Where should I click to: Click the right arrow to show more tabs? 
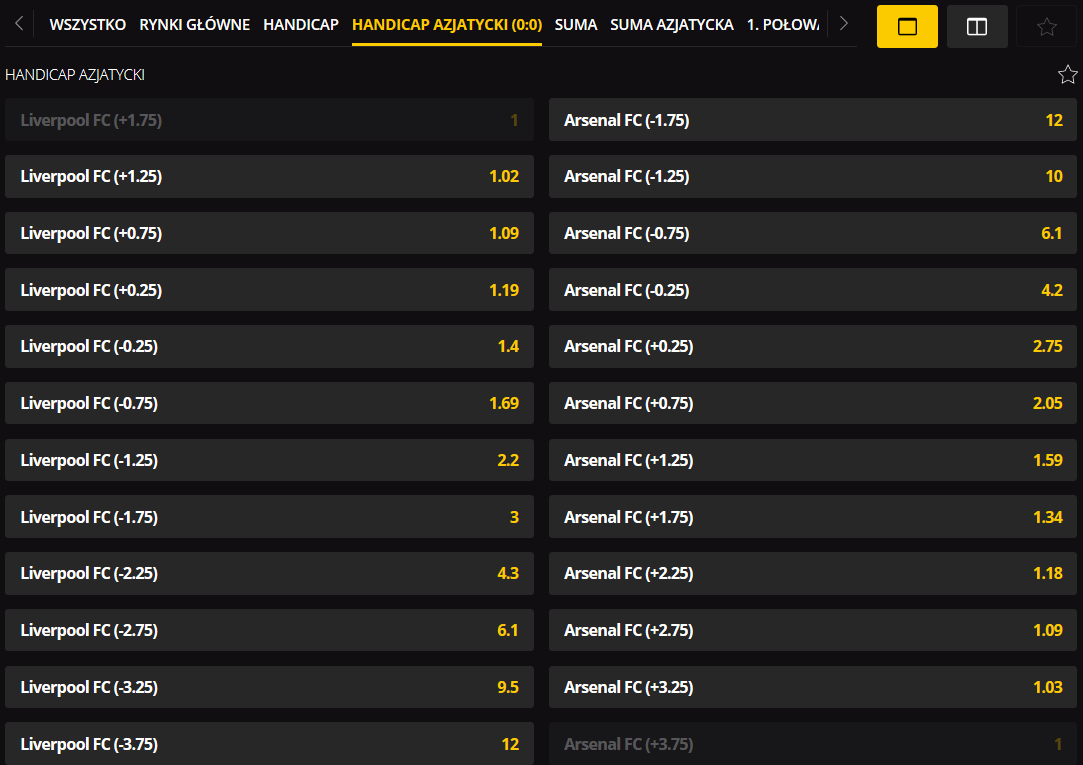pyautogui.click(x=843, y=24)
